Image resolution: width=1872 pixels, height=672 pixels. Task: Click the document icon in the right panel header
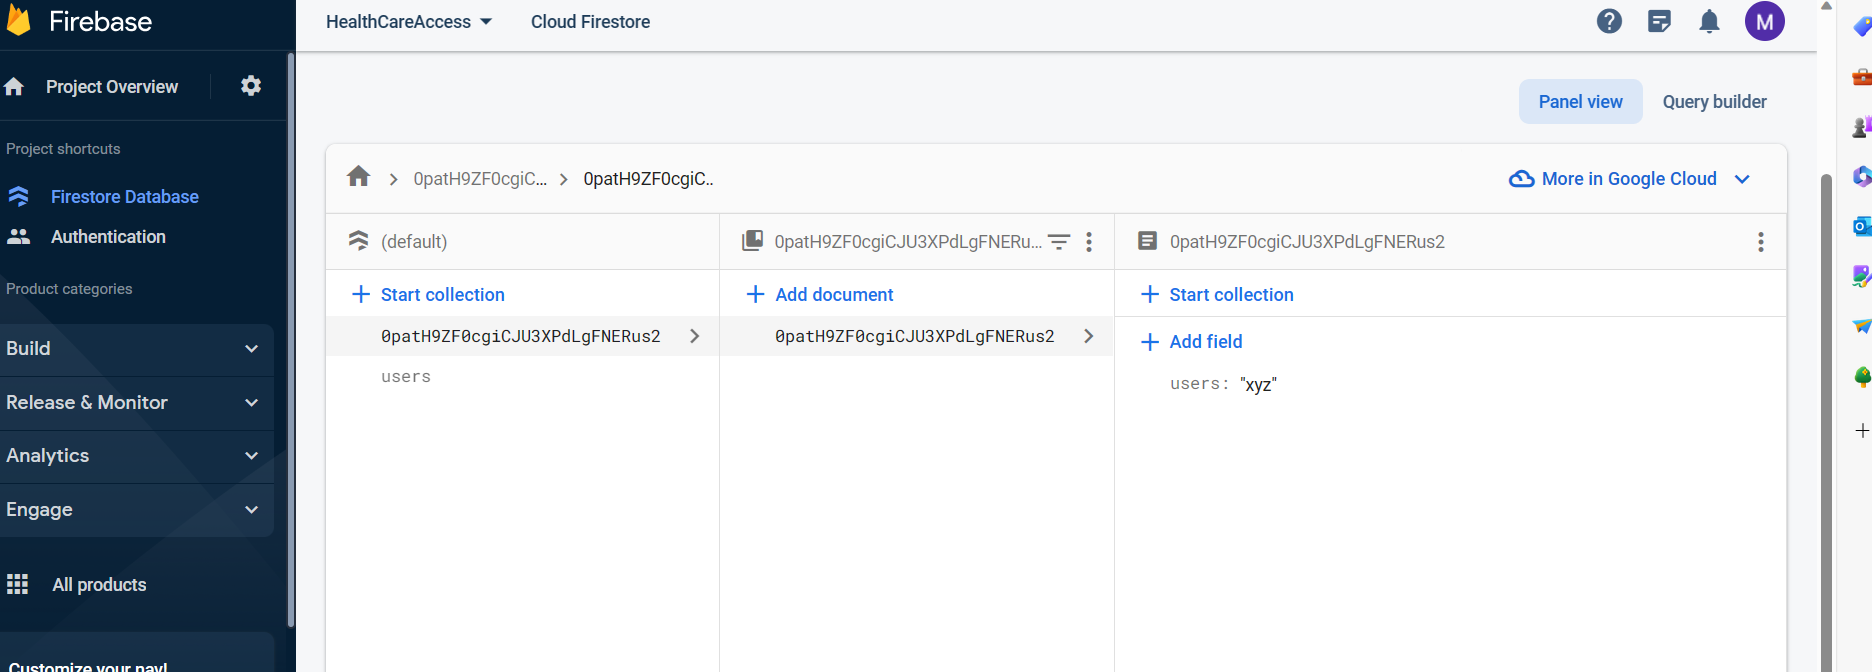click(x=1148, y=241)
